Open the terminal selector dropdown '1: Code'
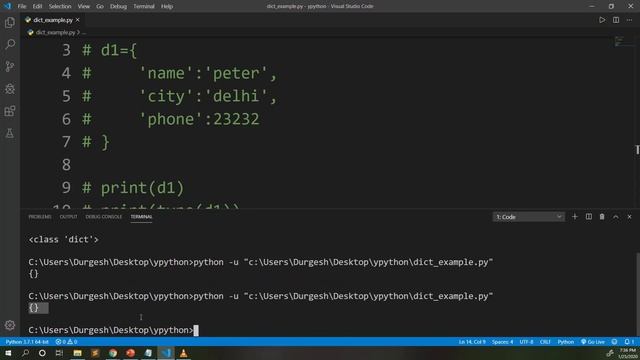This screenshot has width=640, height=360. click(x=529, y=217)
